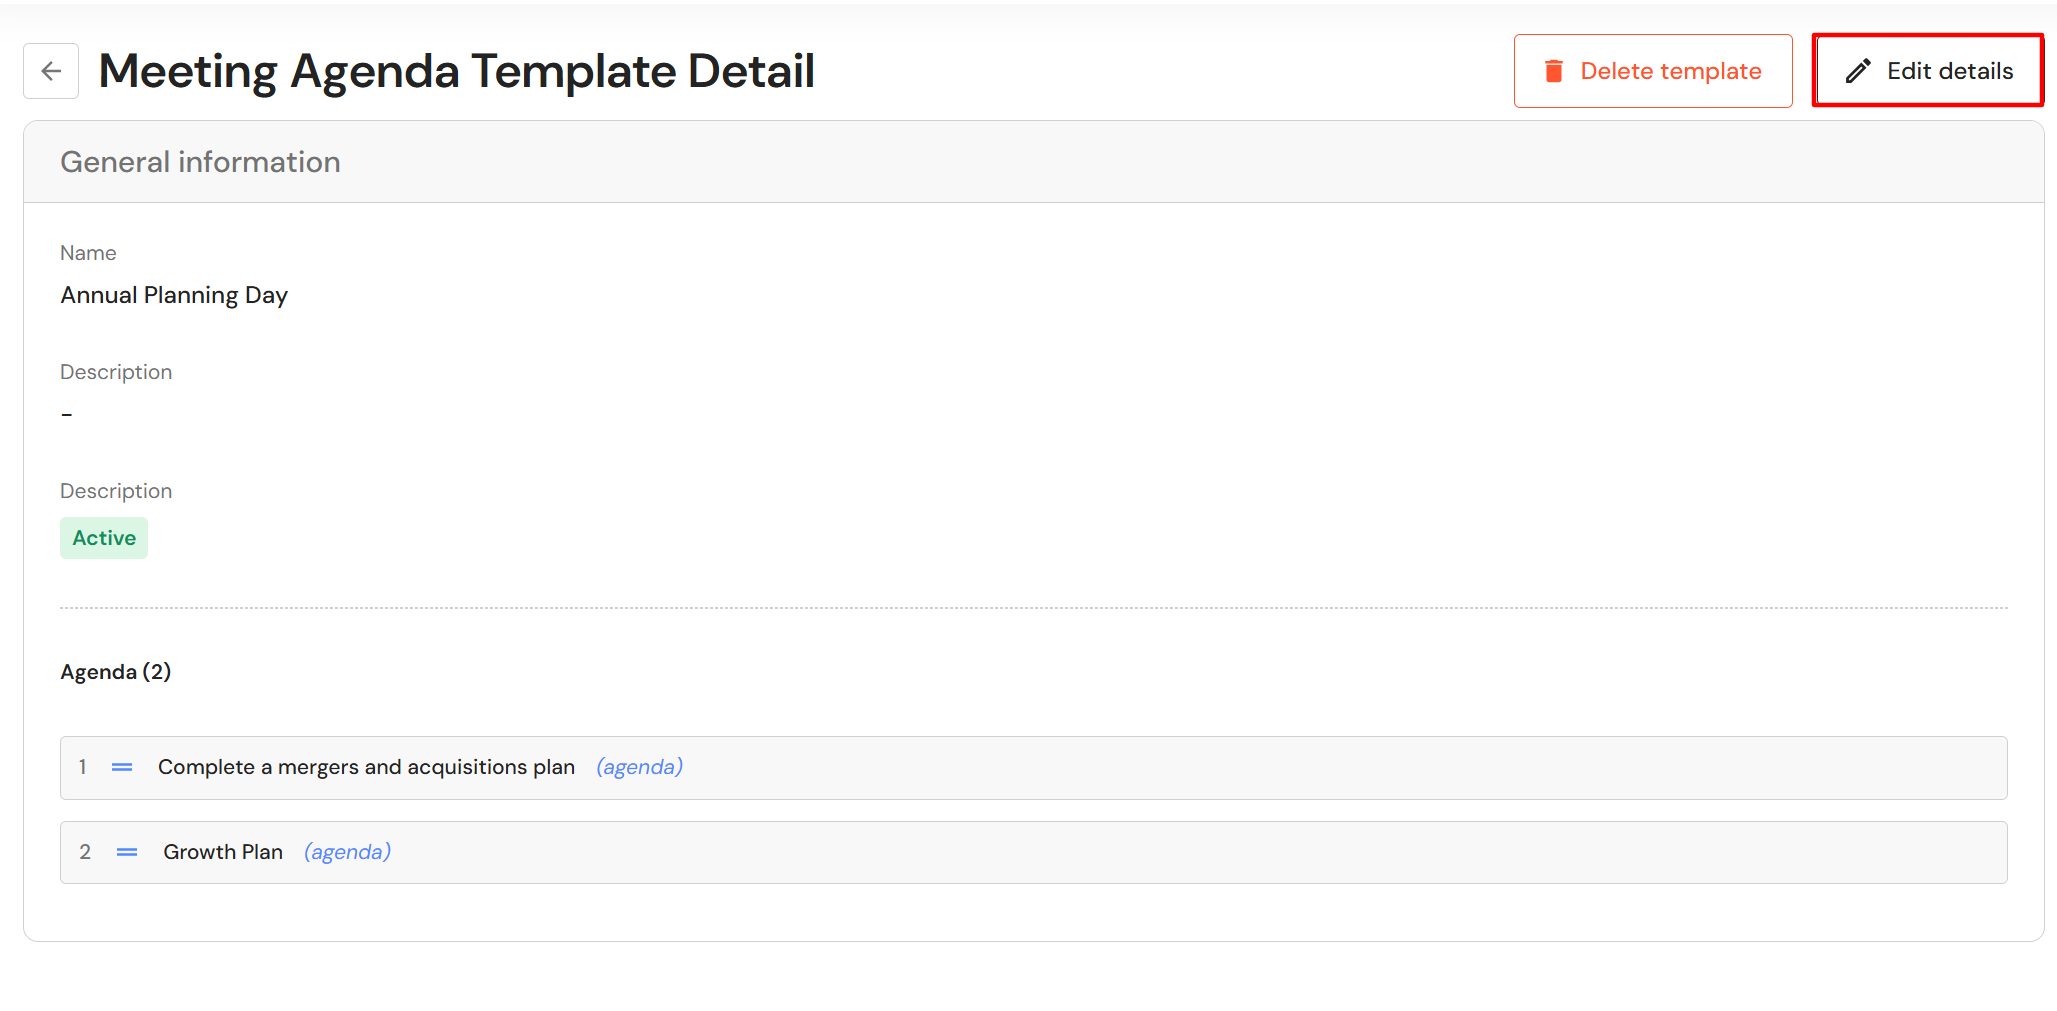This screenshot has height=1011, width=2057.
Task: Click the drag handle beside Growth Plan
Action: pos(127,852)
